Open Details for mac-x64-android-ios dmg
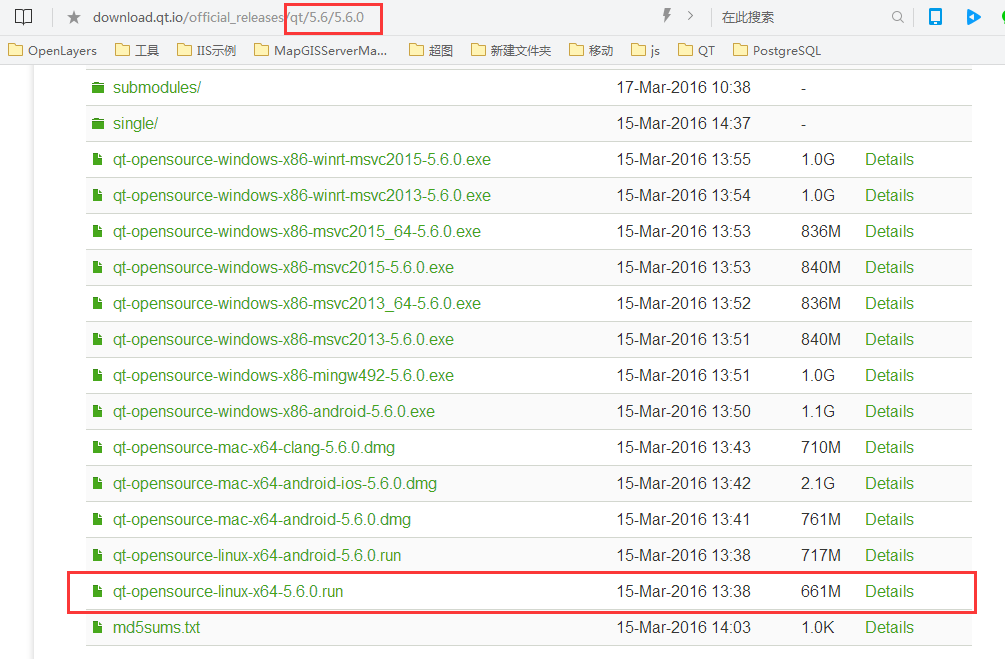The width and height of the screenshot is (1005, 659). 889,483
